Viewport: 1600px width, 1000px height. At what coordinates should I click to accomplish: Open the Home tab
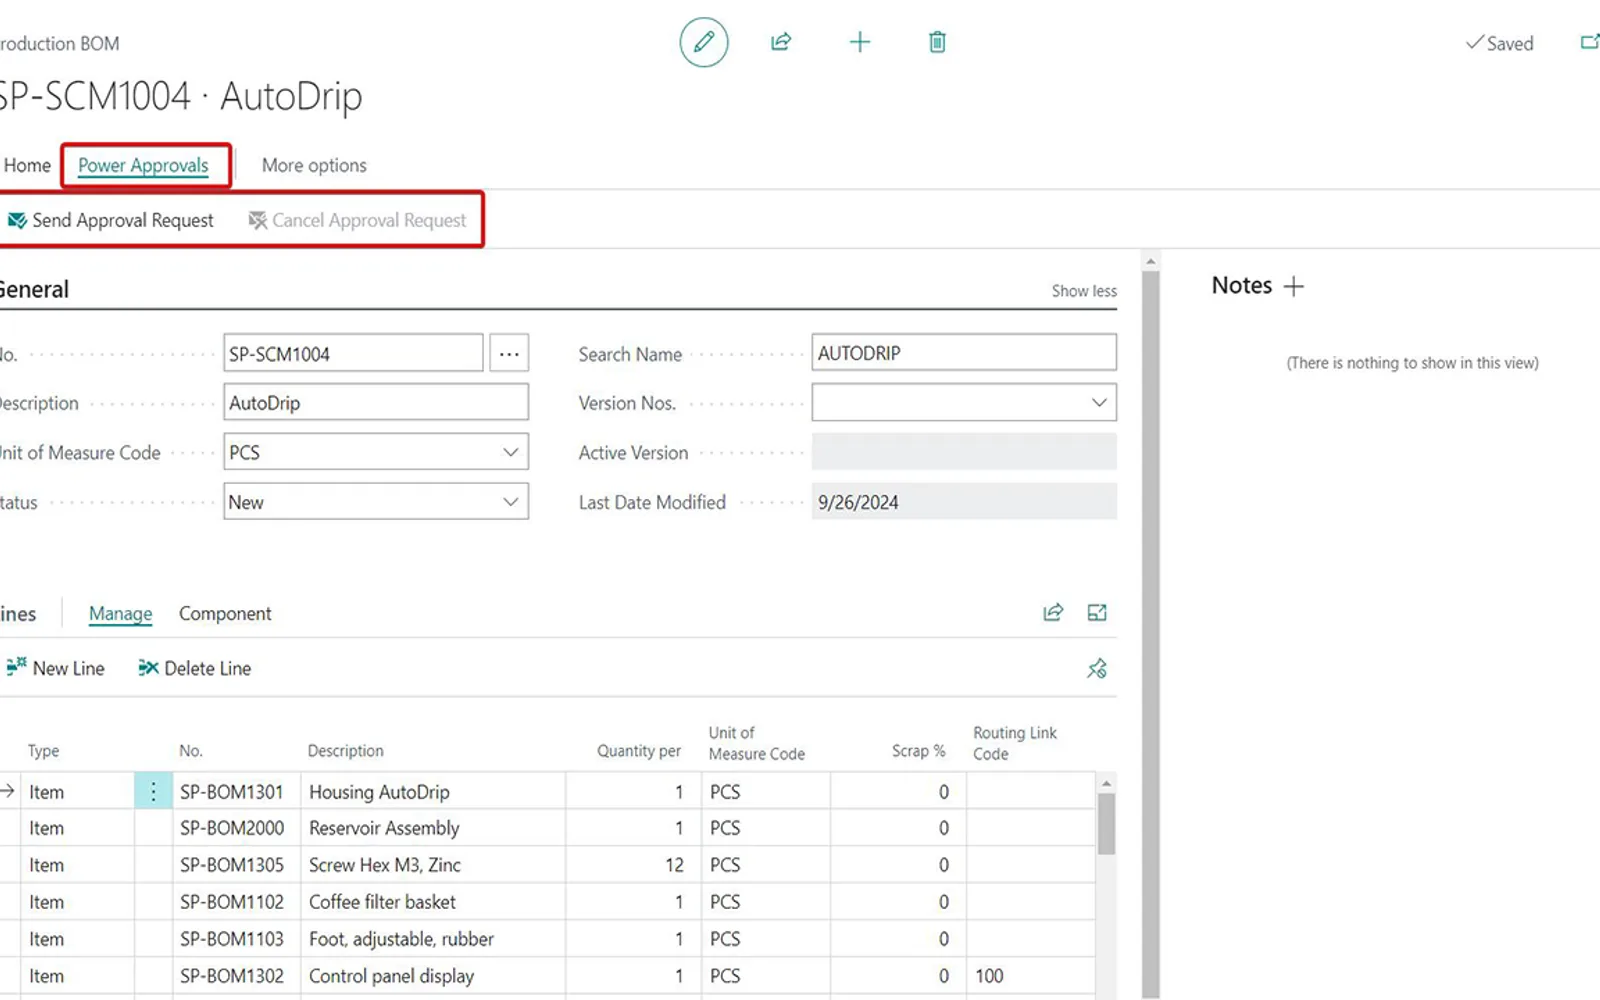point(27,165)
